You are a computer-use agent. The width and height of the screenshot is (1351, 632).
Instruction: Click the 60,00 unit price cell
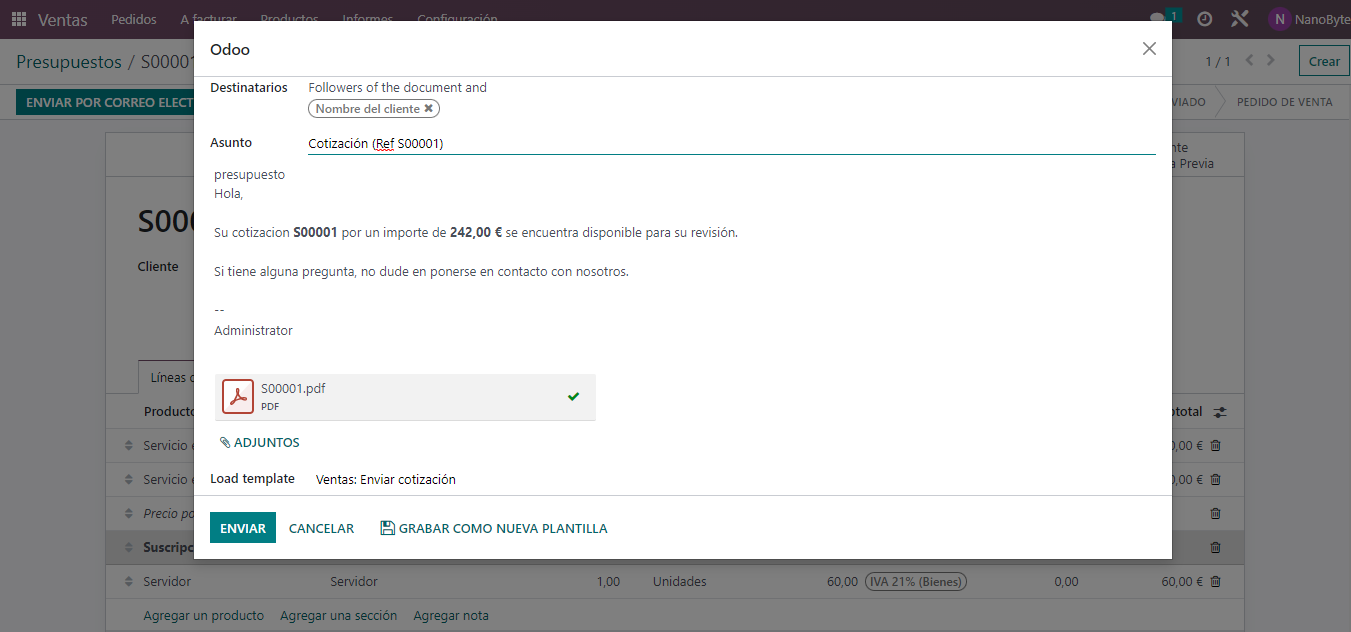click(842, 582)
